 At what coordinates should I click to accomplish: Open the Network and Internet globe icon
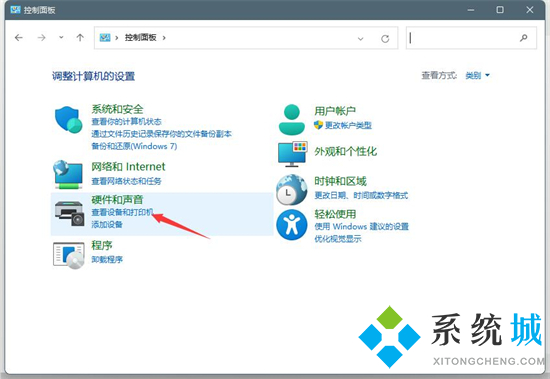click(68, 174)
